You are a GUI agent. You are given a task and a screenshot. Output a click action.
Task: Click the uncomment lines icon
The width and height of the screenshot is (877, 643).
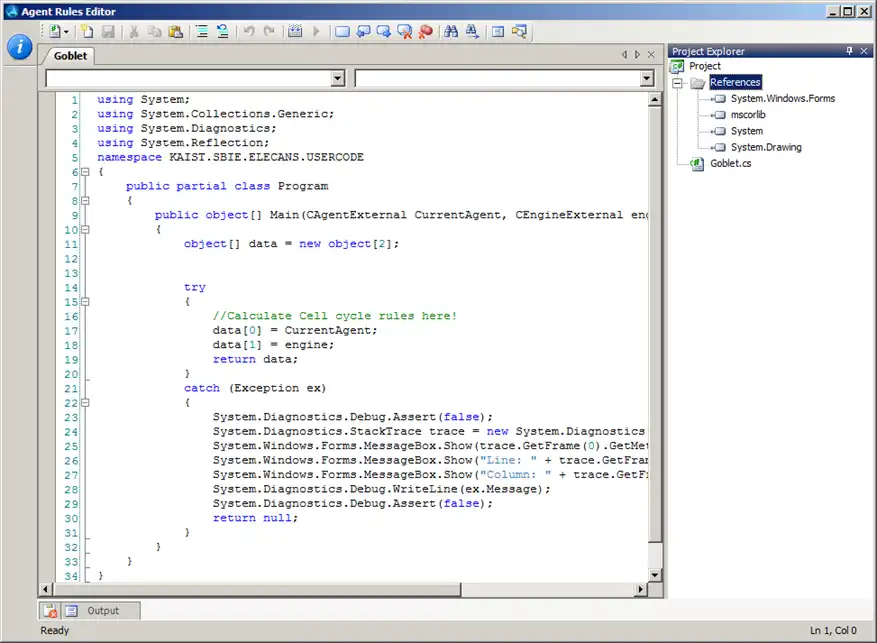tap(223, 31)
